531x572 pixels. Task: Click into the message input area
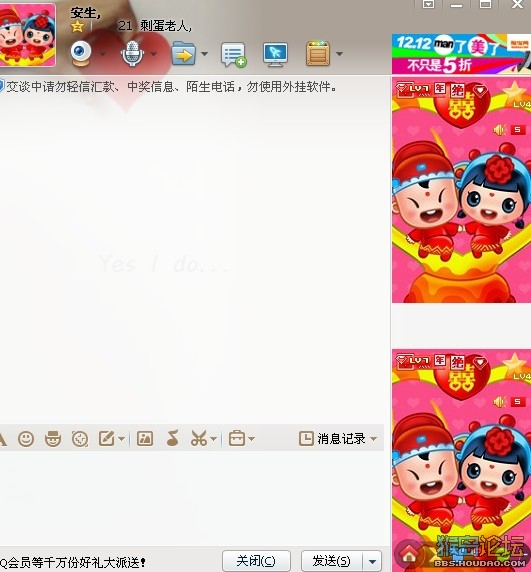tap(192, 498)
